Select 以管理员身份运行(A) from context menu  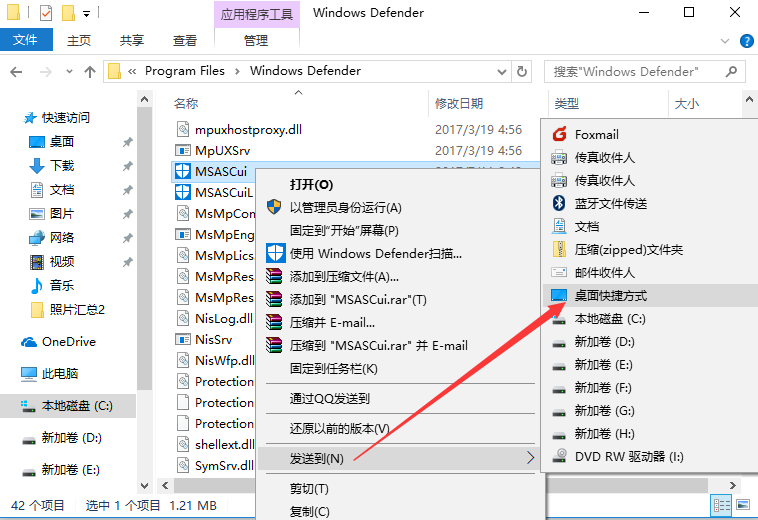coord(345,208)
